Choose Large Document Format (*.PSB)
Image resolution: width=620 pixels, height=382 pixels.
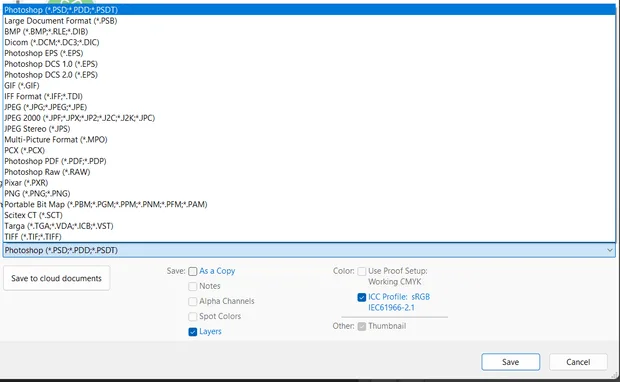click(x=309, y=21)
